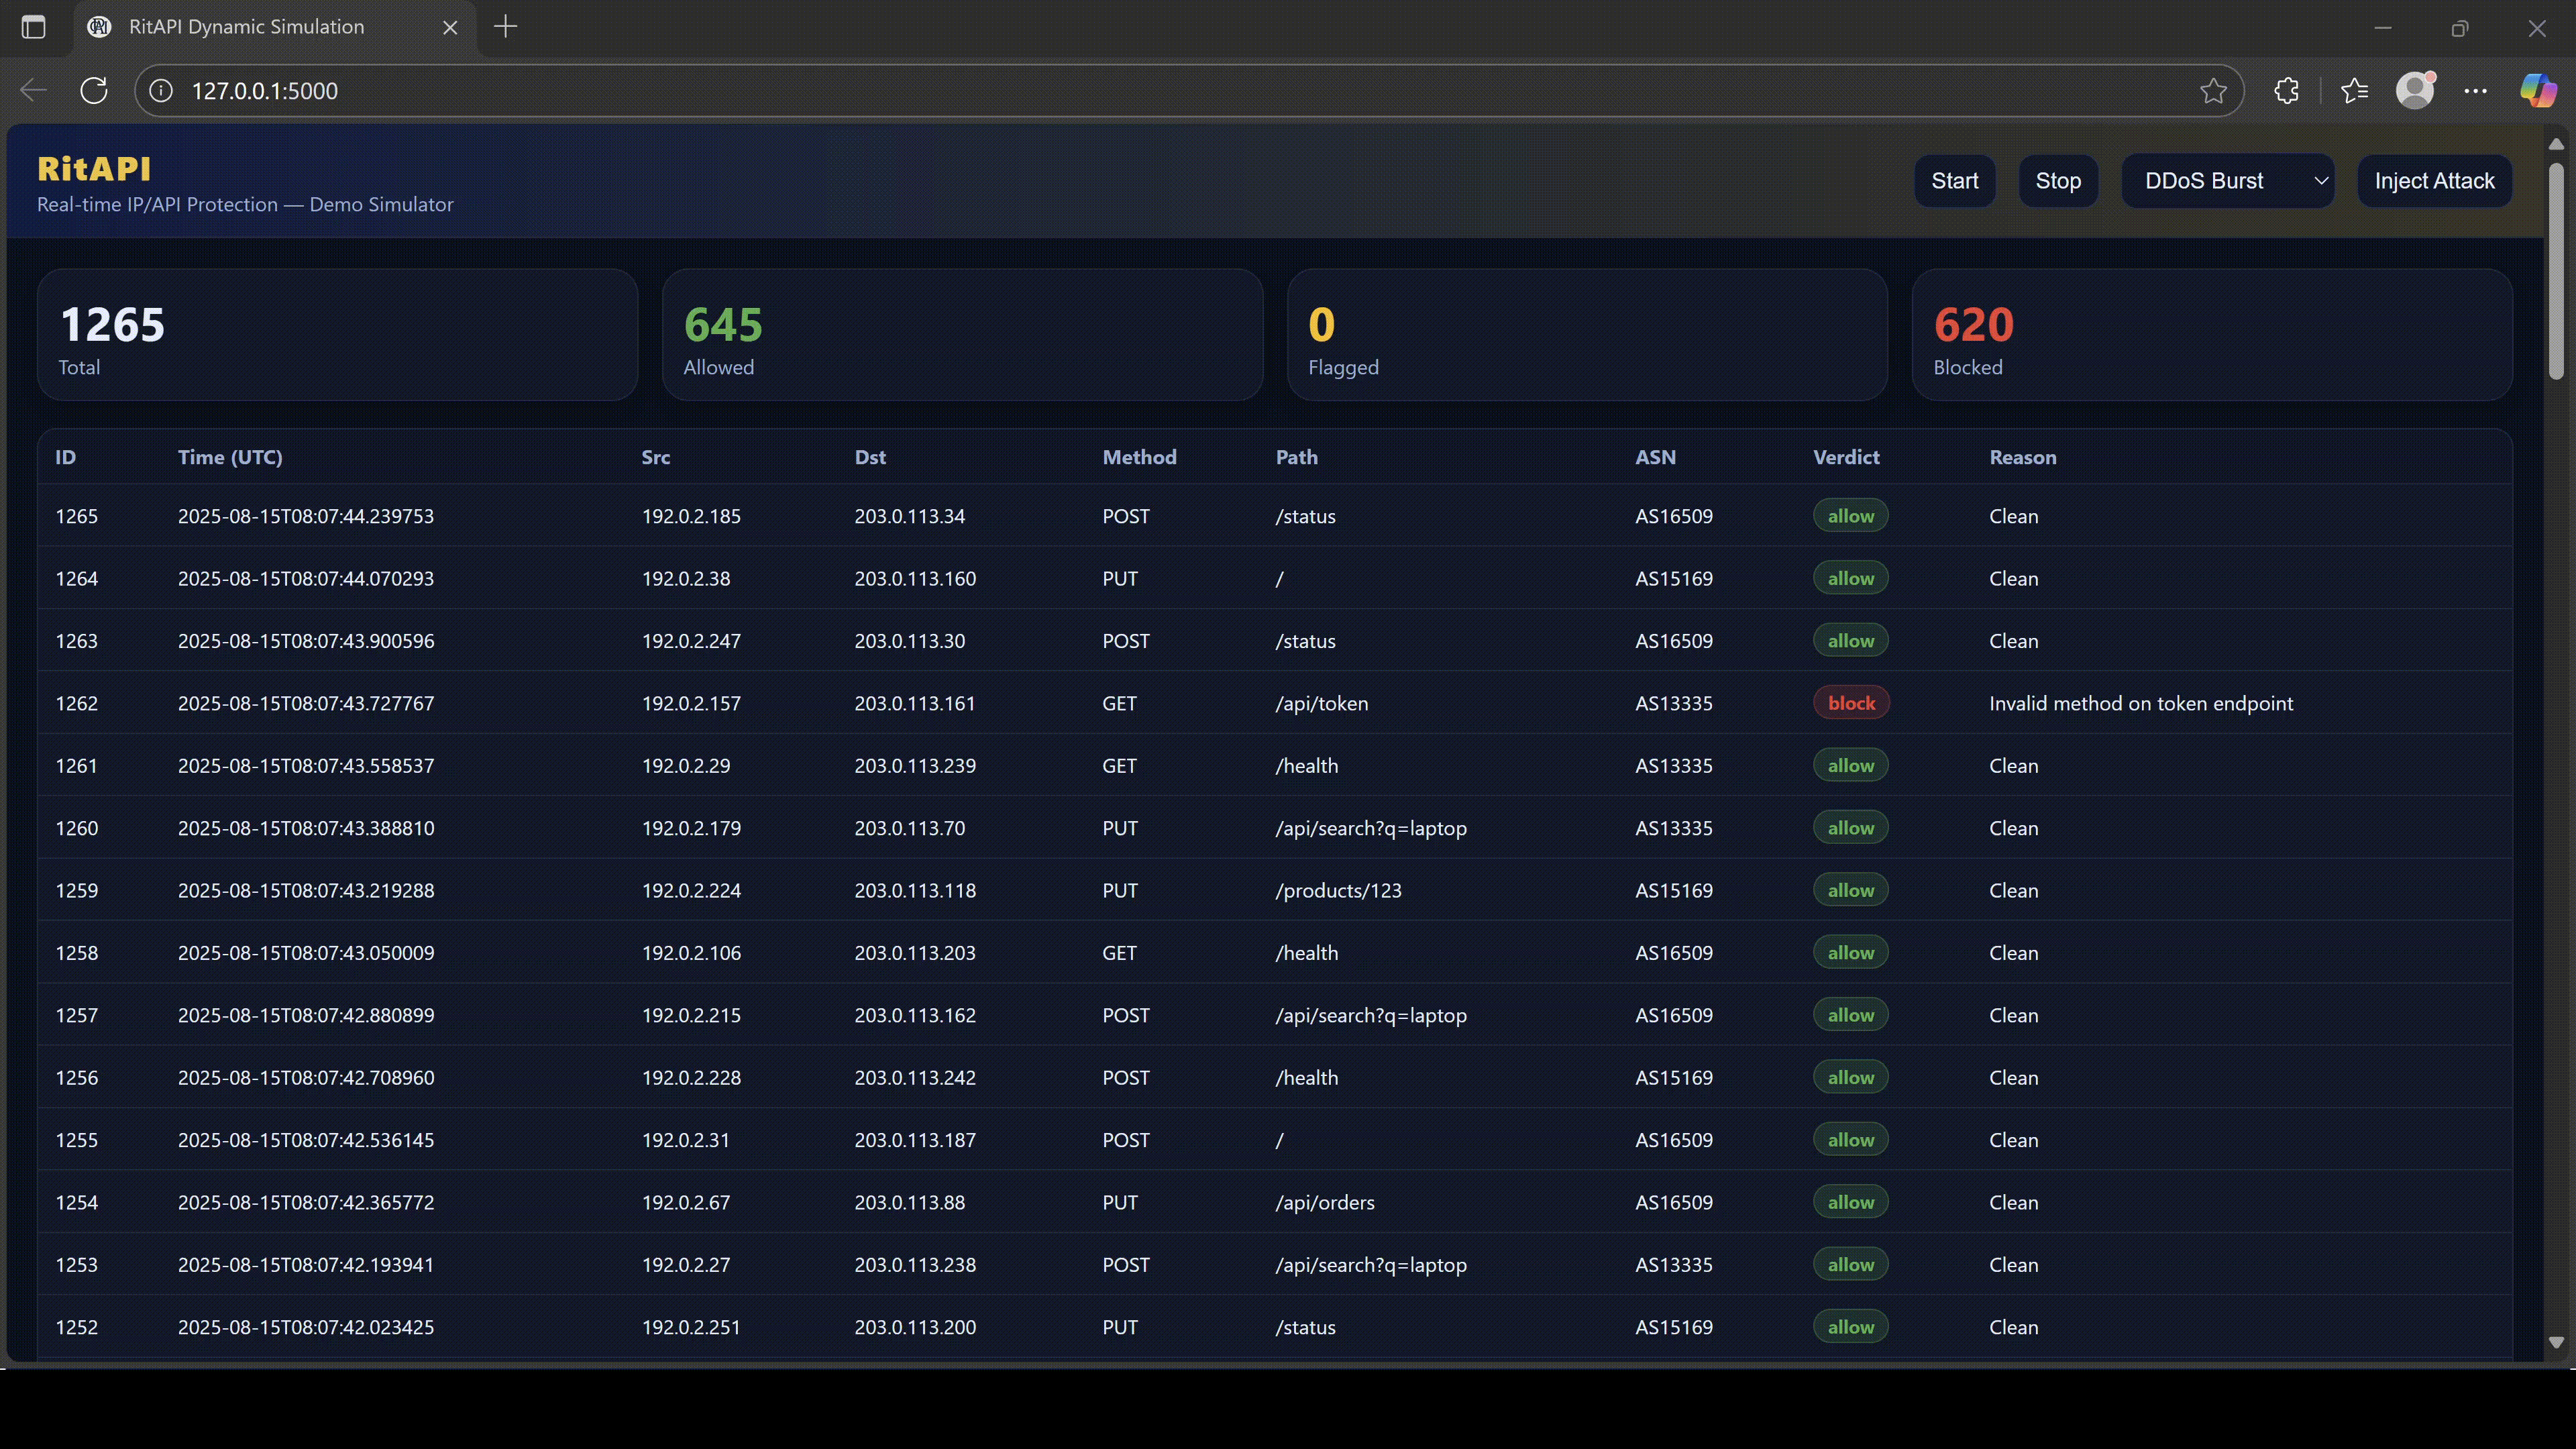Open browser settings and more menu
This screenshot has height=1449, width=2576.
(2476, 90)
